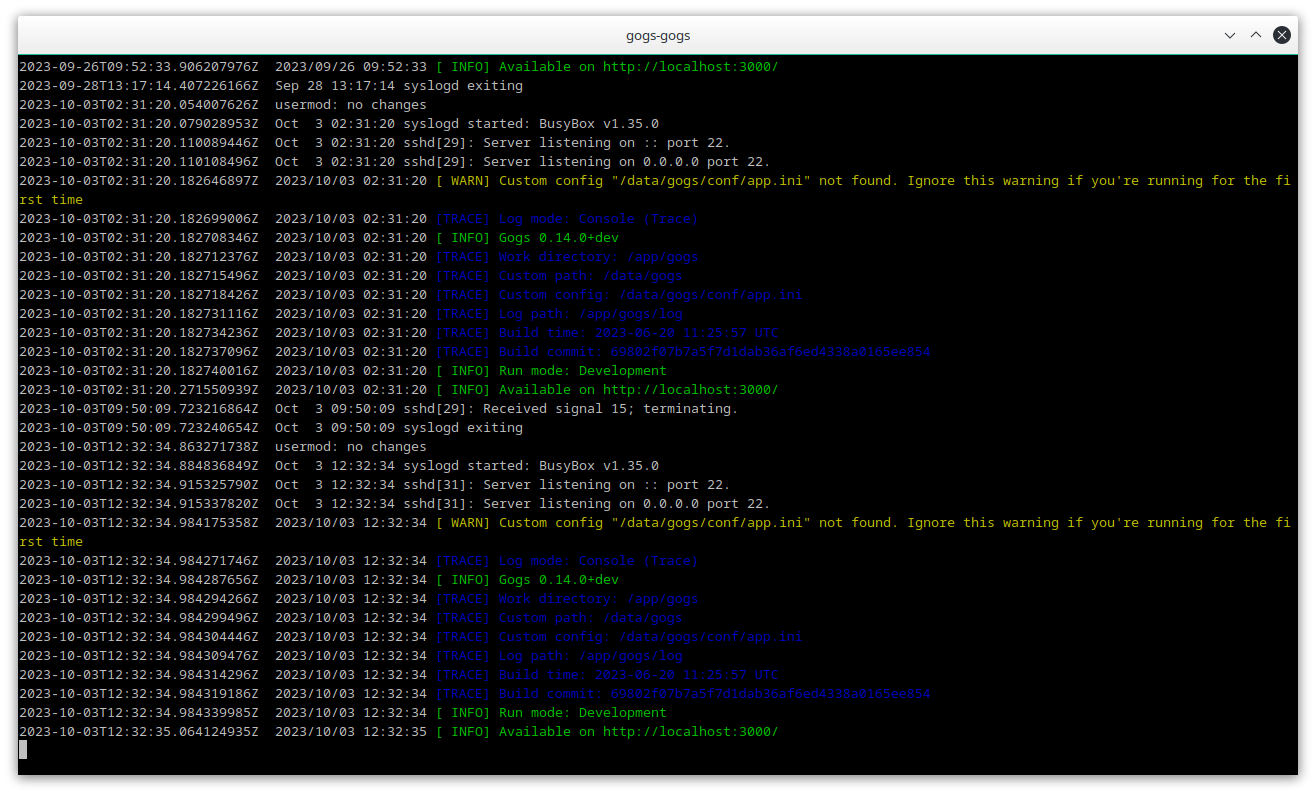Image resolution: width=1316 pixels, height=795 pixels.
Task: Select the 12:32:34 TRACE Custom config line
Action: 411,637
